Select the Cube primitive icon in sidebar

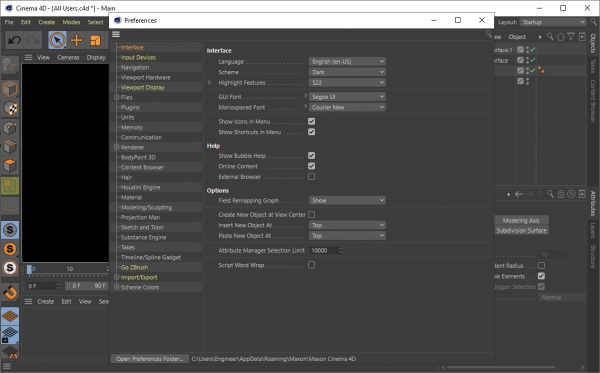point(10,89)
